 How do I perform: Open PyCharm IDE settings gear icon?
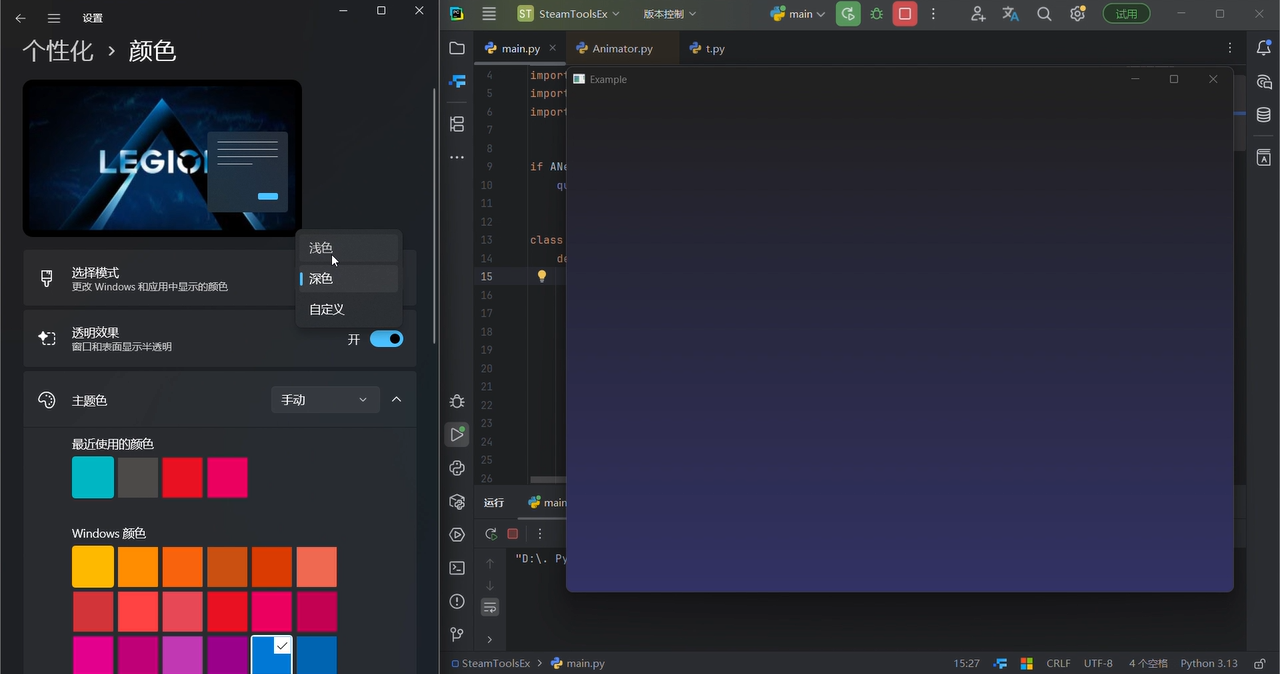[1077, 14]
